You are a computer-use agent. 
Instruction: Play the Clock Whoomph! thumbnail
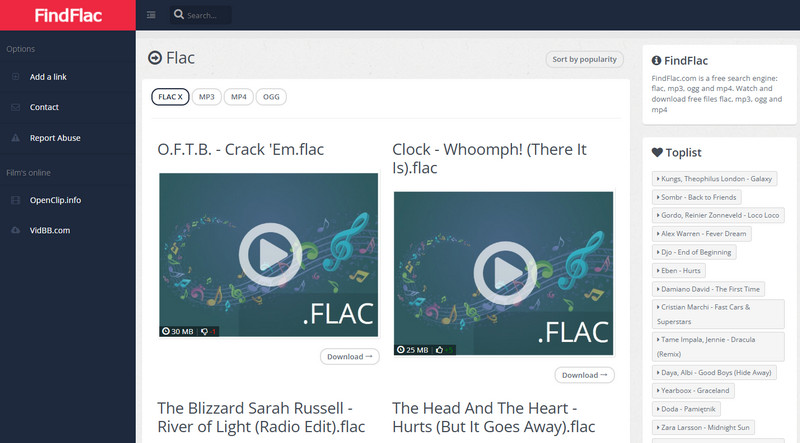tap(504, 273)
